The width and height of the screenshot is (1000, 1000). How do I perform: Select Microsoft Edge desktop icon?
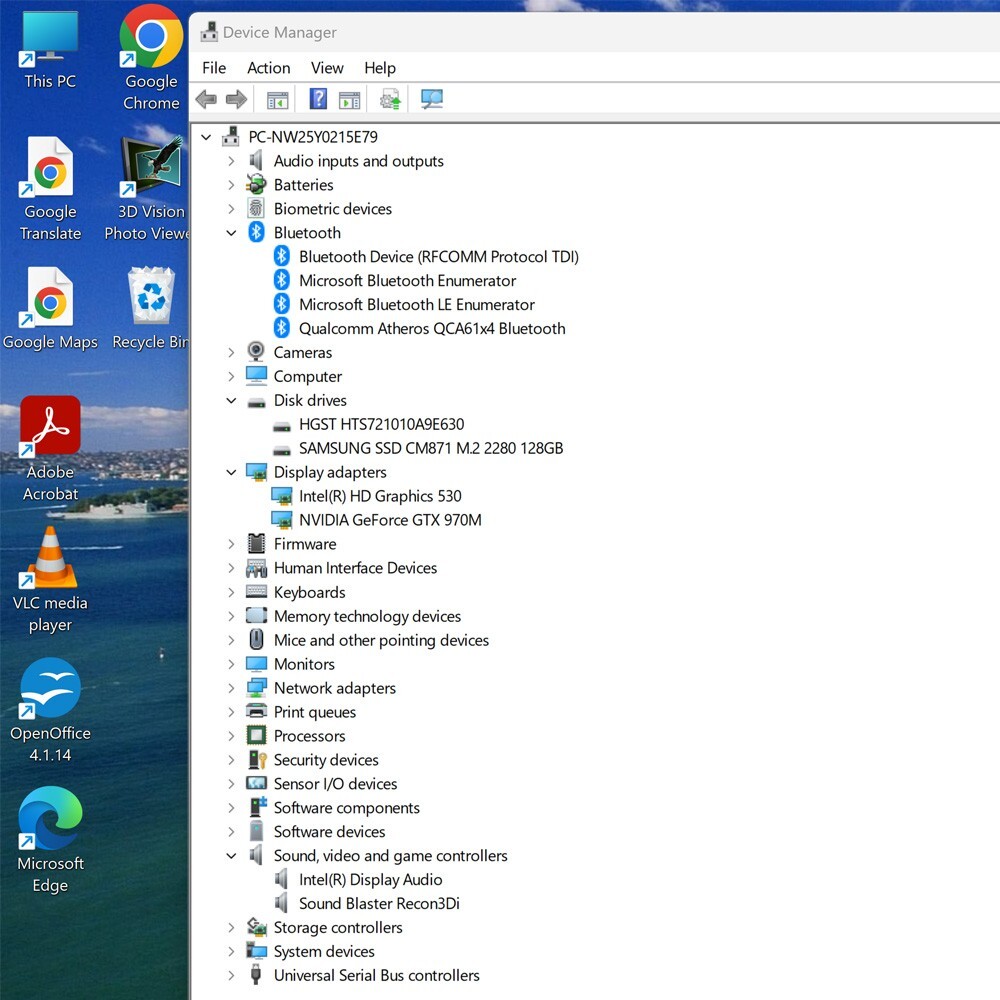pyautogui.click(x=50, y=841)
